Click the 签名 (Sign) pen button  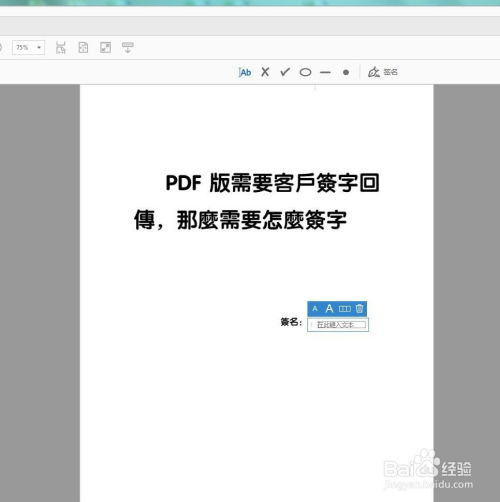click(383, 72)
